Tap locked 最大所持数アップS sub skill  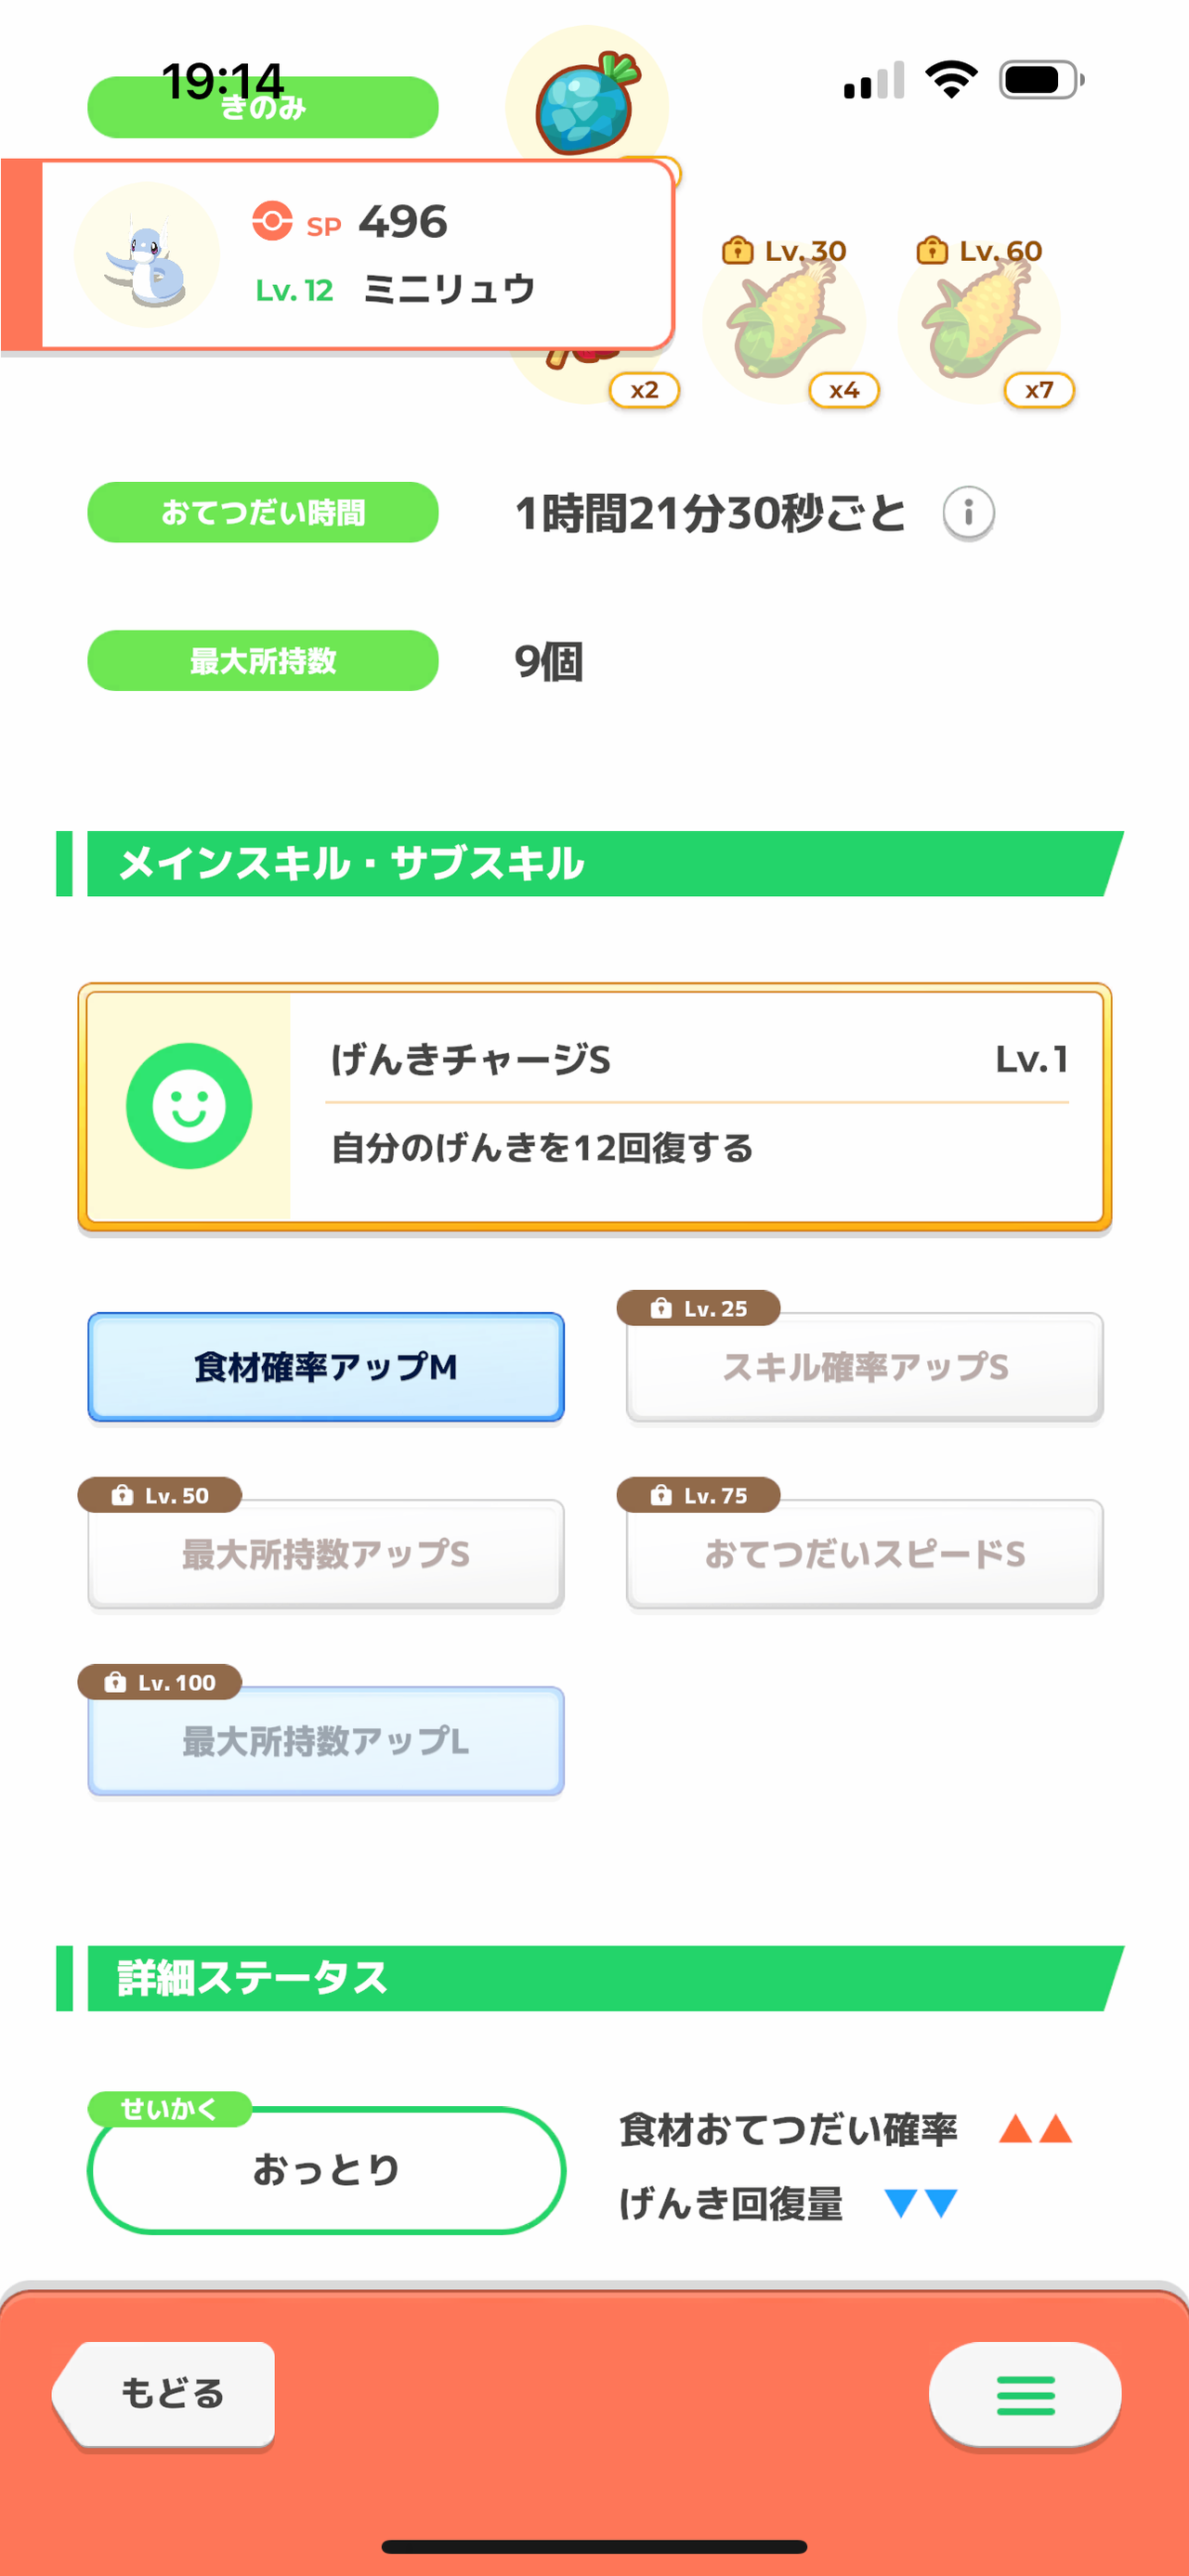tap(326, 1554)
